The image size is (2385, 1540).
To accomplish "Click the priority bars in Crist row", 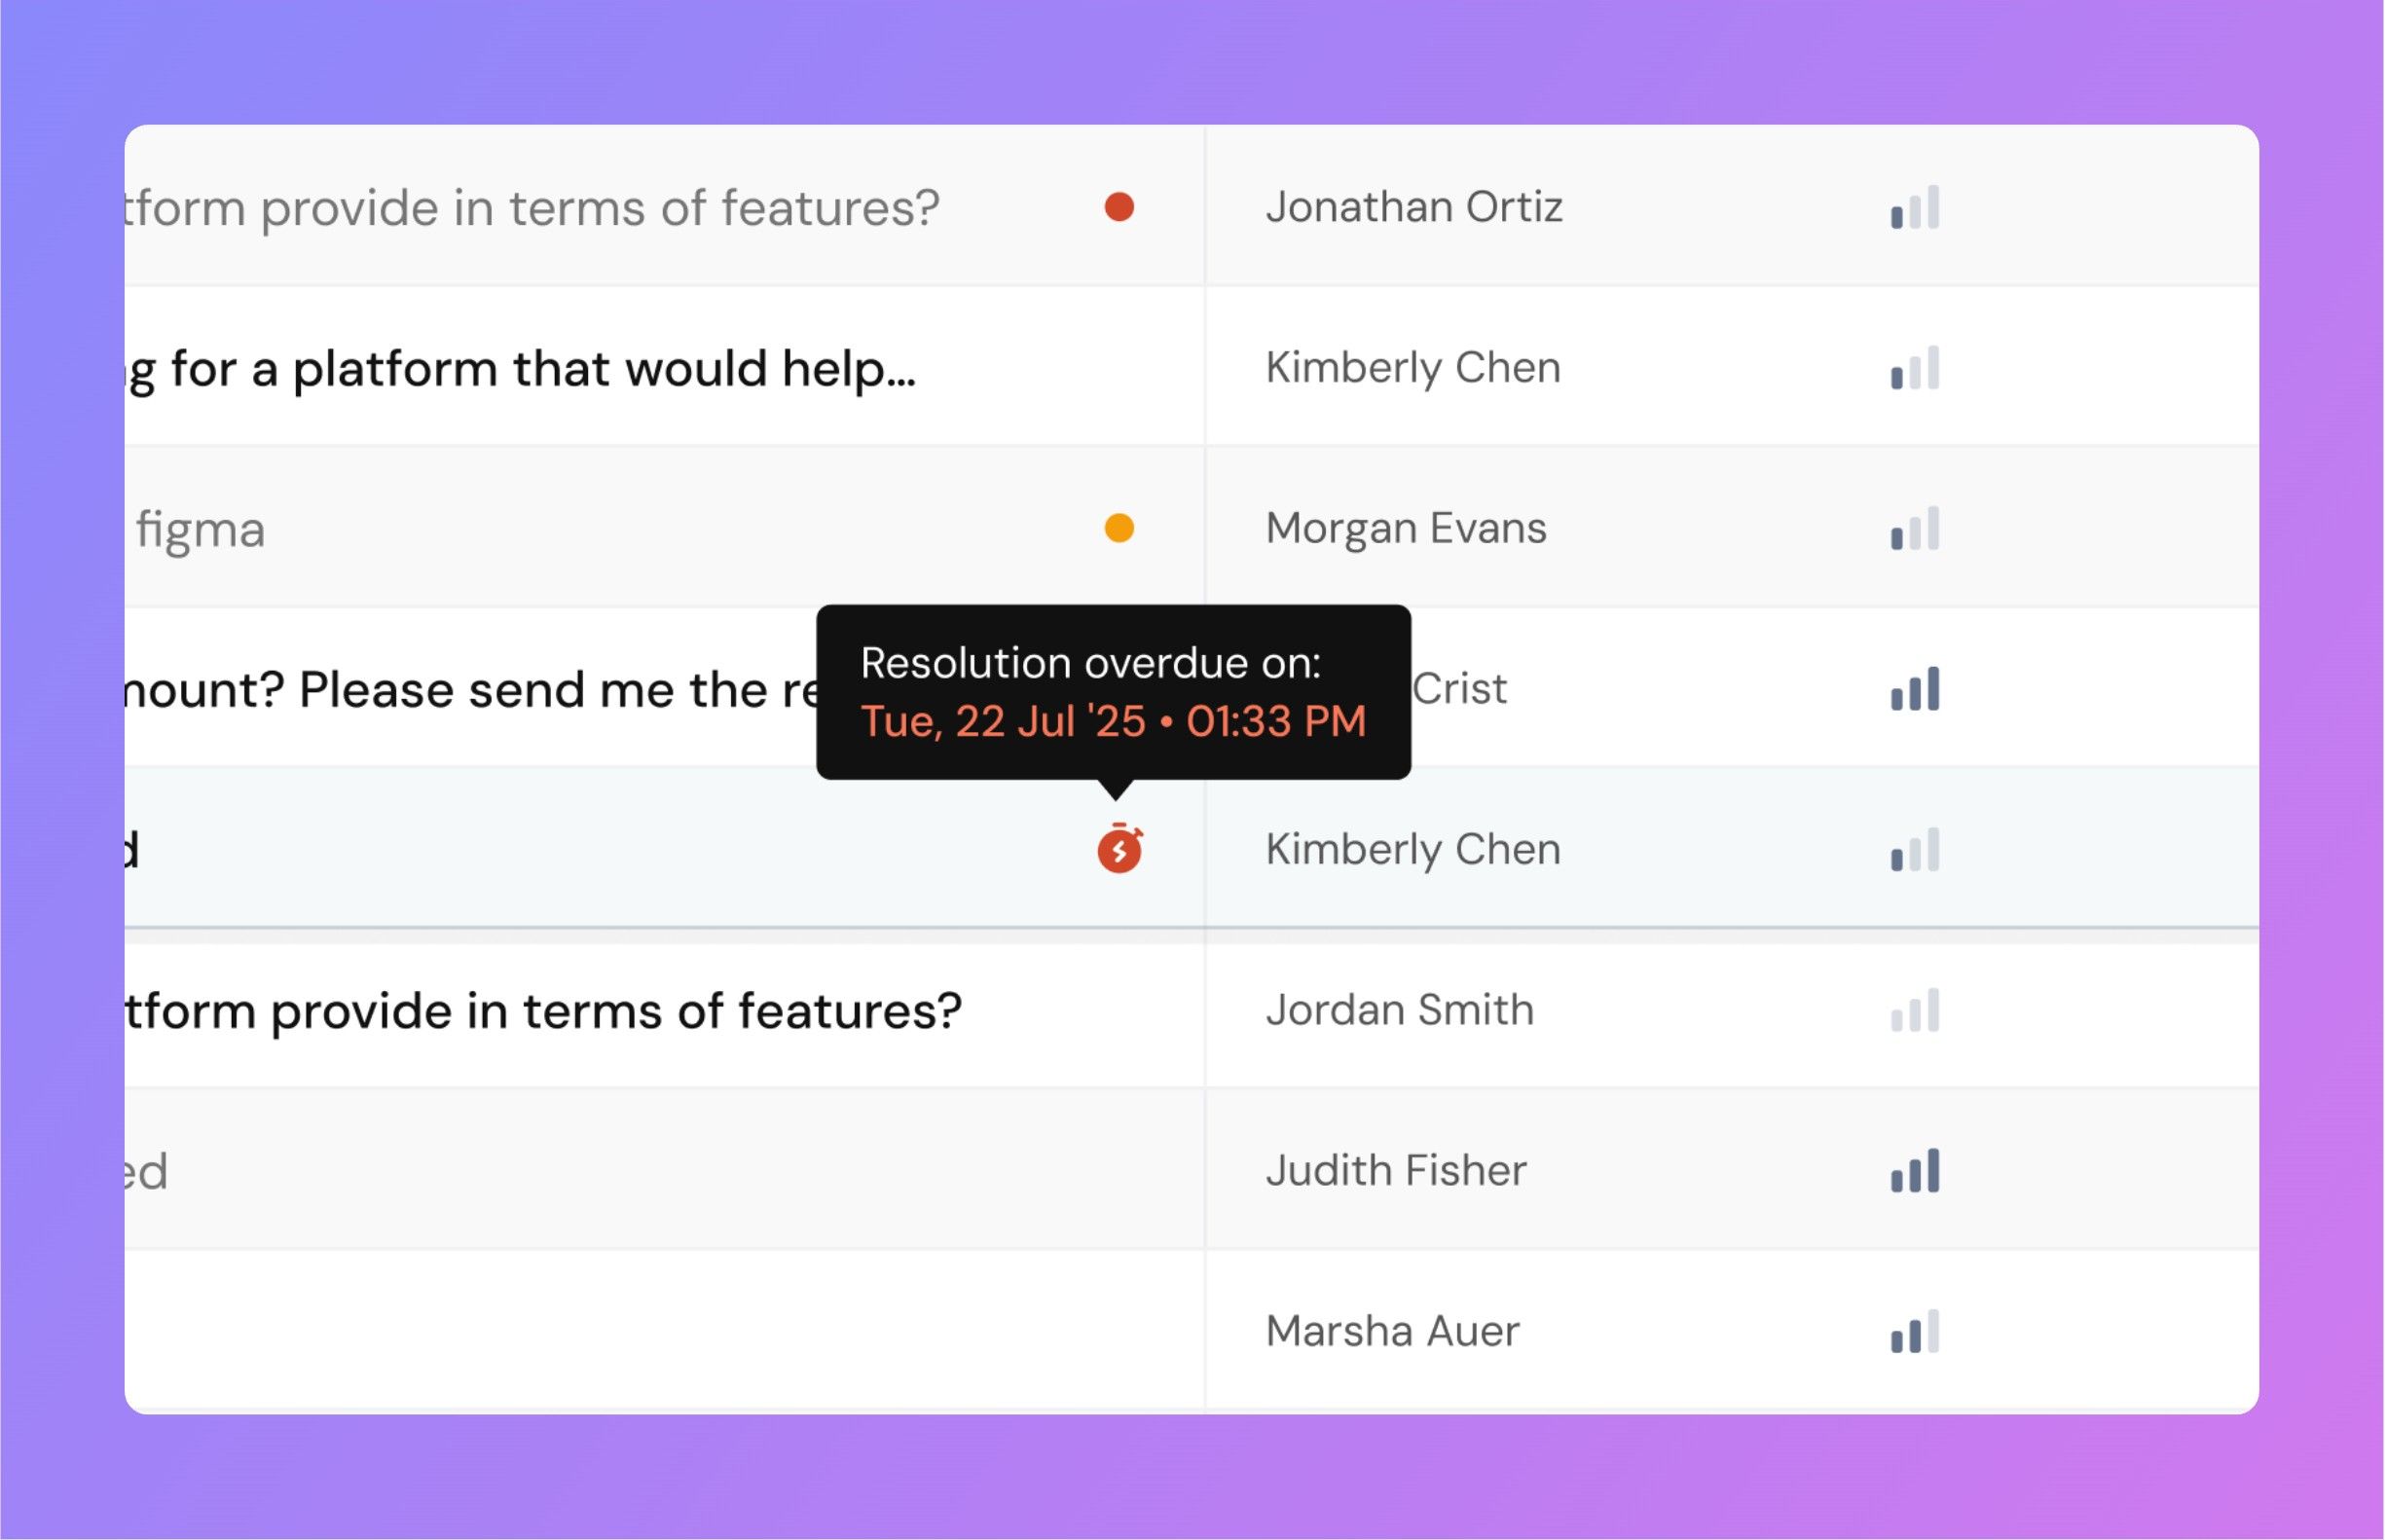I will pos(1914,689).
